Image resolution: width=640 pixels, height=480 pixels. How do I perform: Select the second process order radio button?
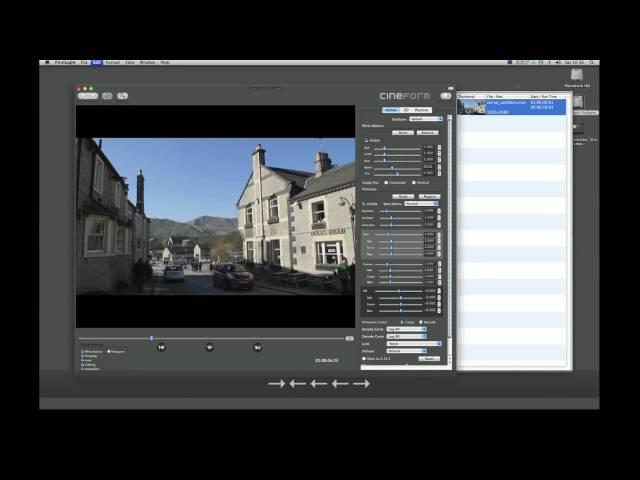coord(421,322)
